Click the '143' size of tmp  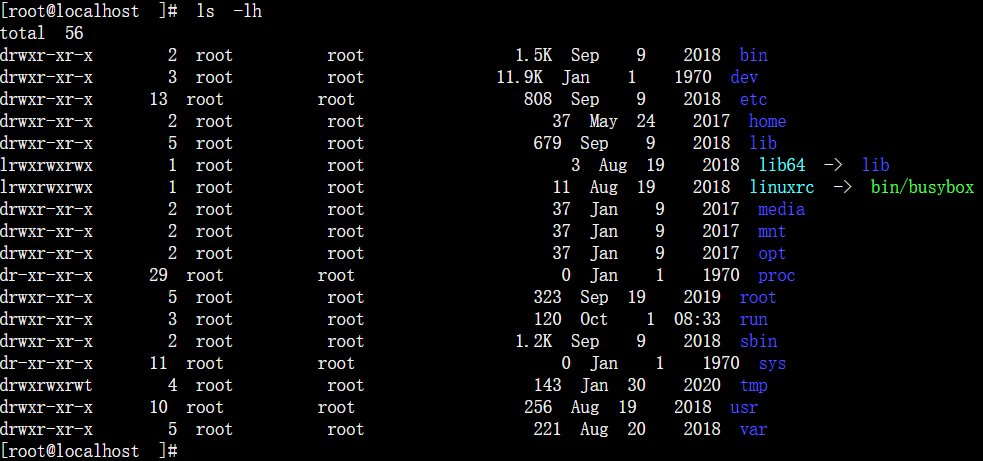pyautogui.click(x=547, y=385)
